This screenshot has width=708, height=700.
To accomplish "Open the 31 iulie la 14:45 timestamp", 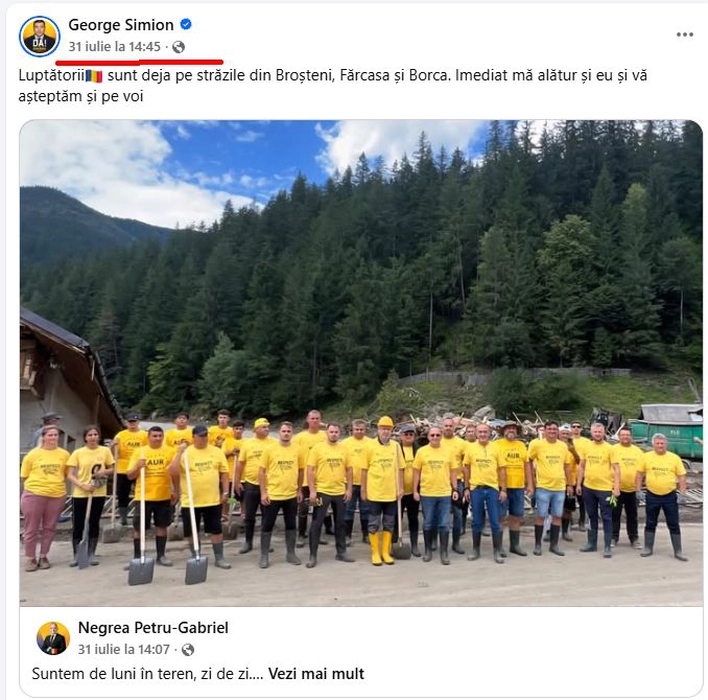I will tap(115, 47).
